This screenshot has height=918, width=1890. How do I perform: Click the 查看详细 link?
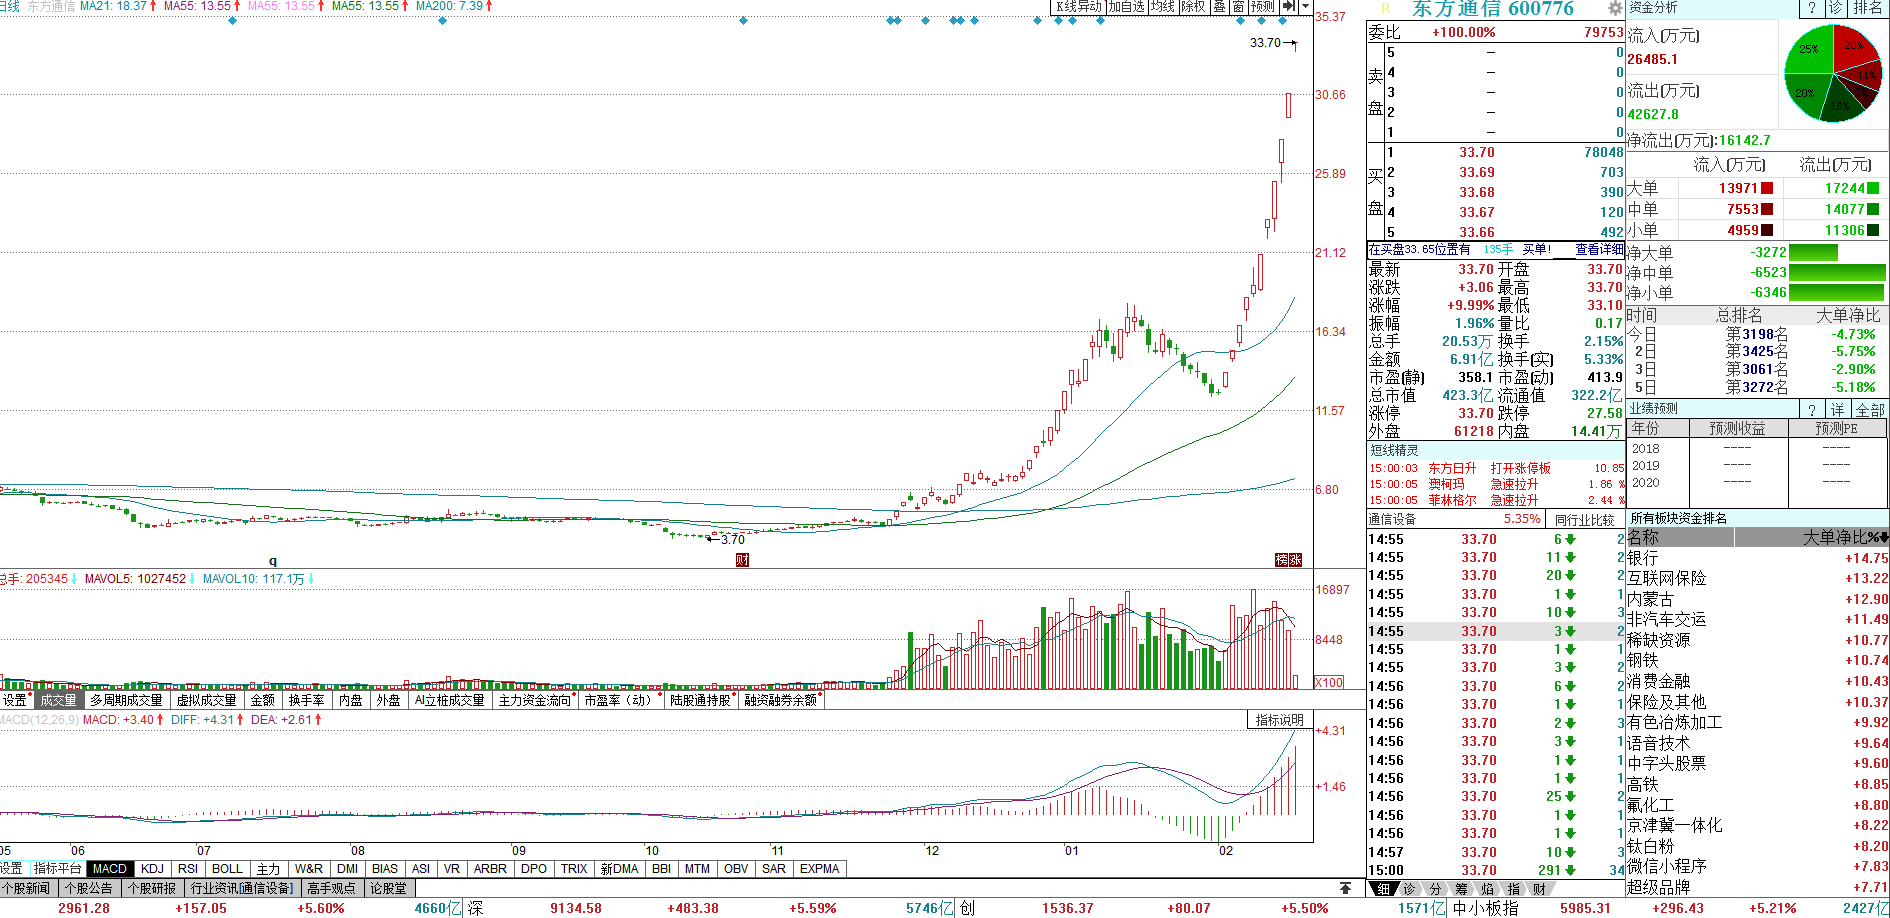[x=1598, y=250]
